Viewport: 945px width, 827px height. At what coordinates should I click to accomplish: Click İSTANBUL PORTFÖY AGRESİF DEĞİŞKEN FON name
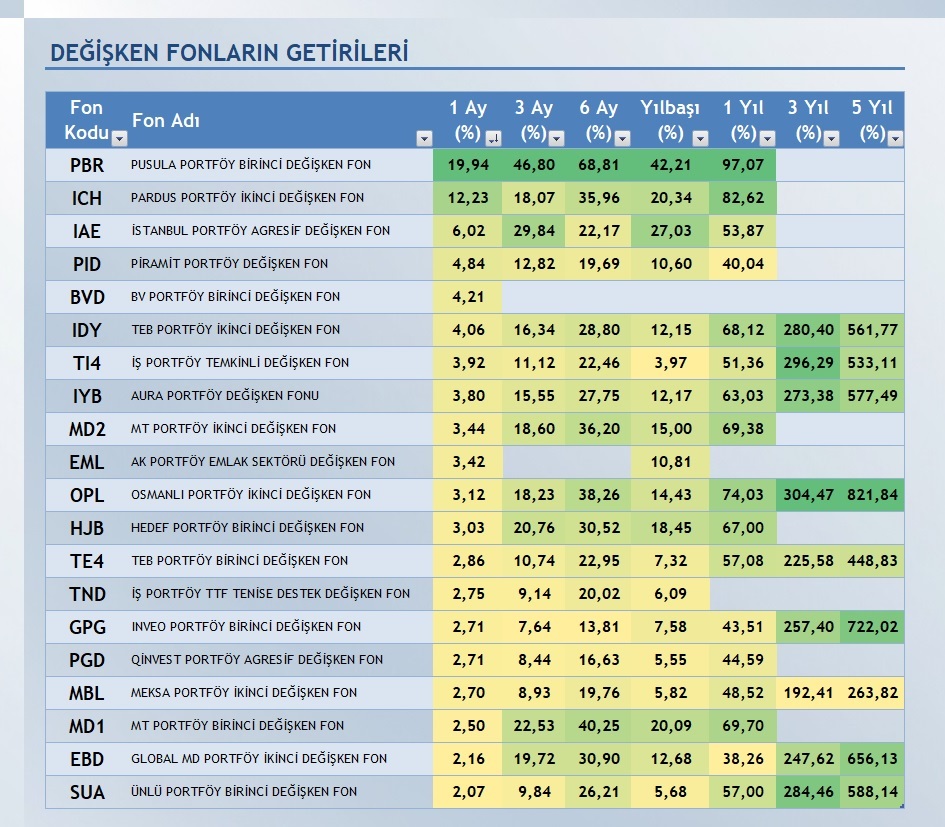click(260, 230)
